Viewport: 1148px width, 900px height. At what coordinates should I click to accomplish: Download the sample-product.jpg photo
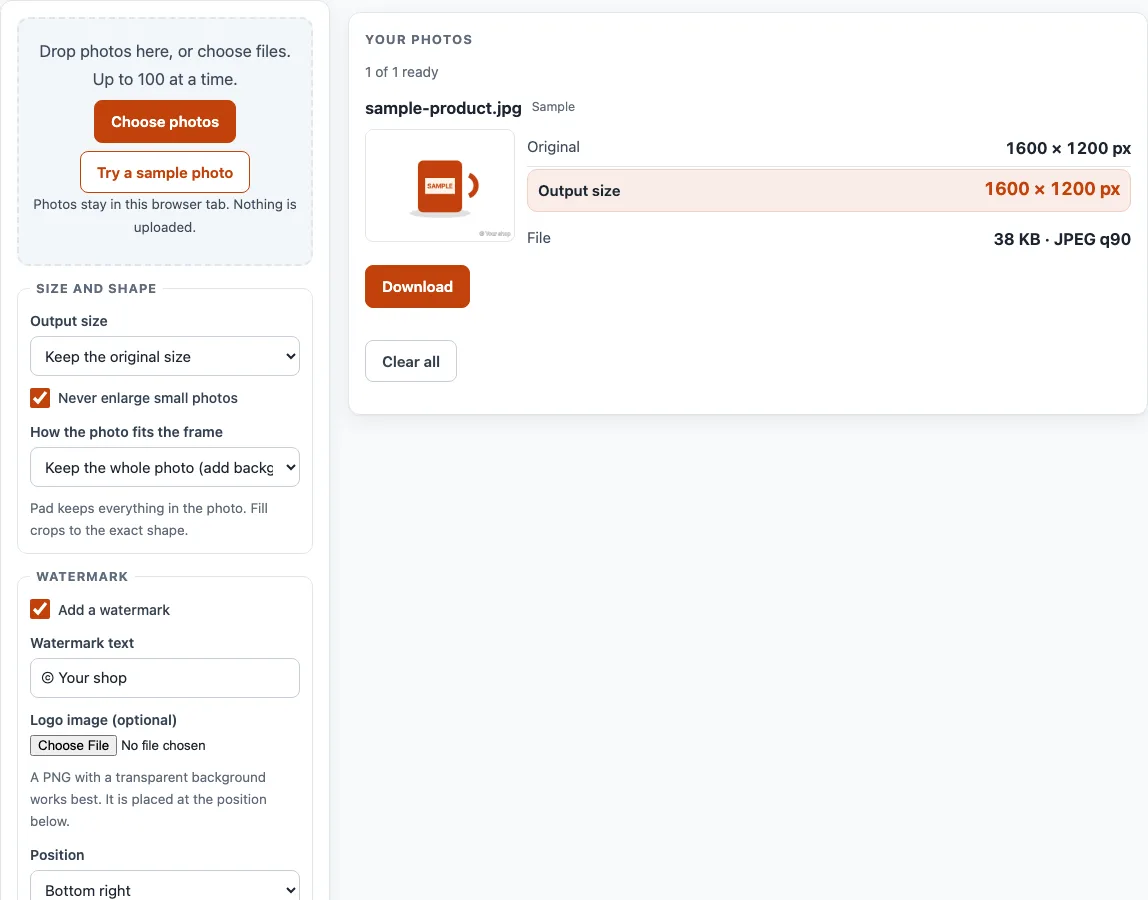pos(417,286)
